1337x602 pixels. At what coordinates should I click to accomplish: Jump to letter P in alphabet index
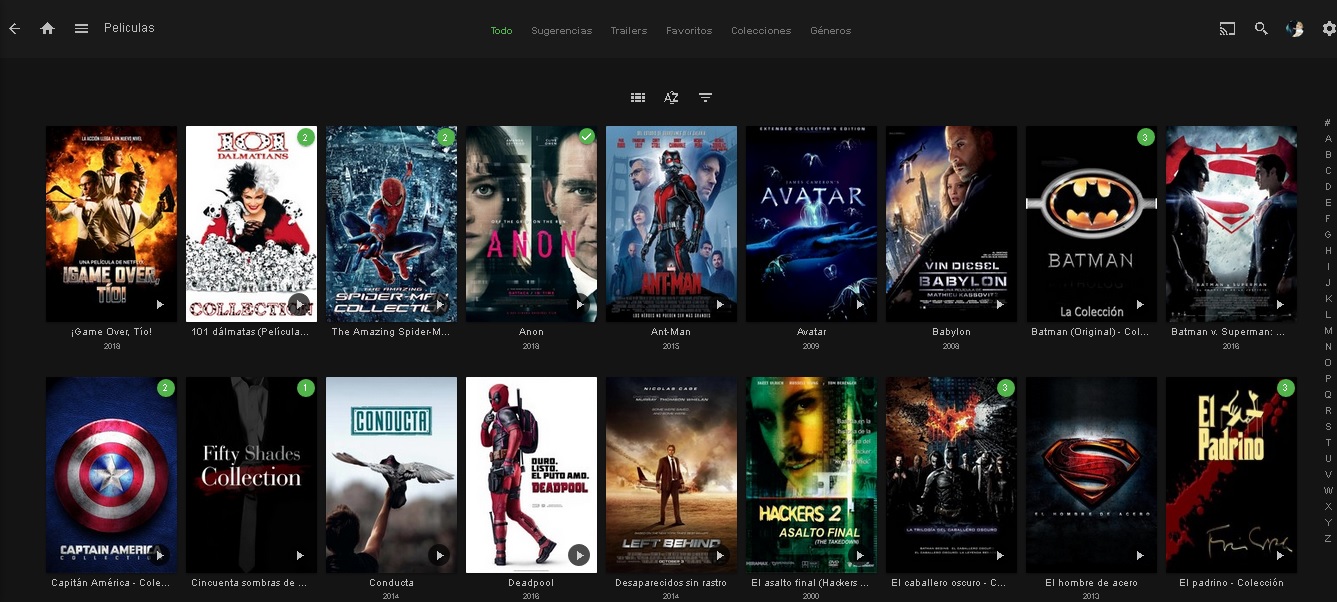tap(1328, 379)
